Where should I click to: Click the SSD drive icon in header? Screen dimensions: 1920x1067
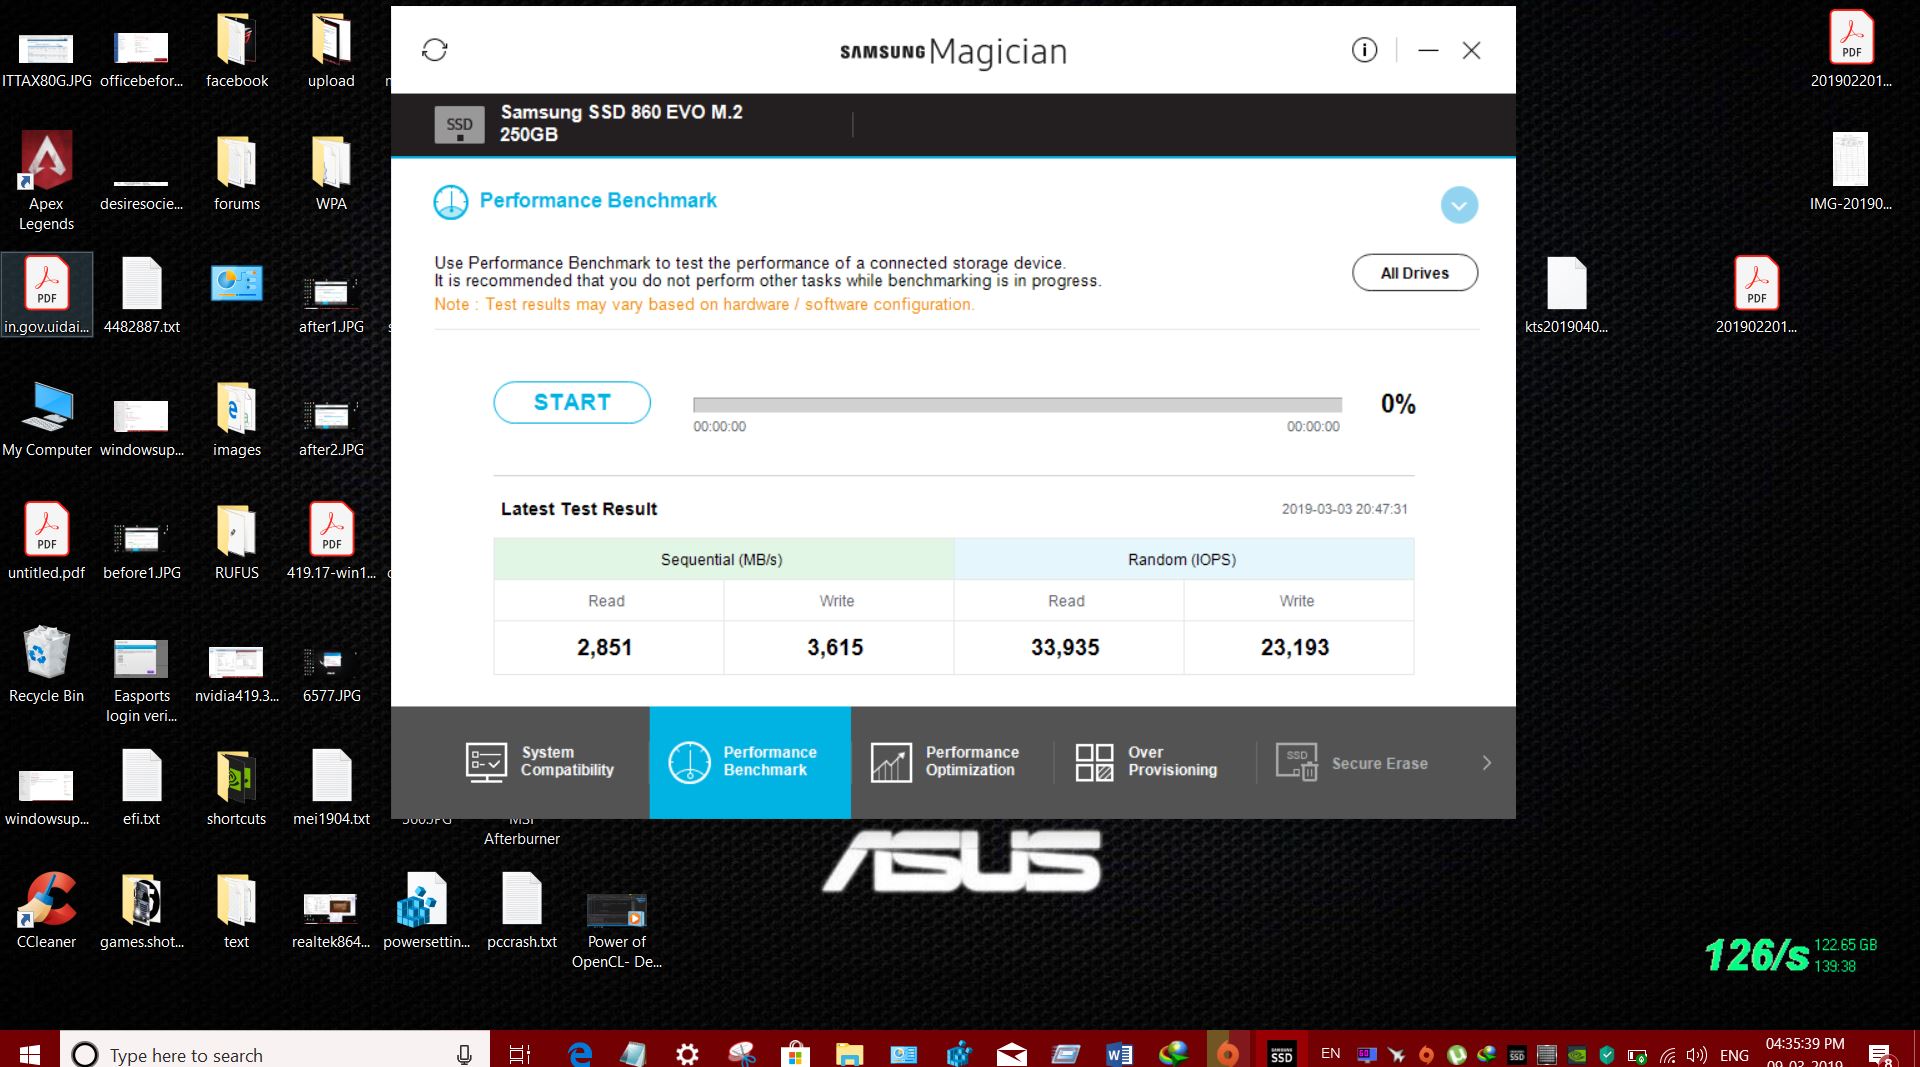(x=459, y=125)
